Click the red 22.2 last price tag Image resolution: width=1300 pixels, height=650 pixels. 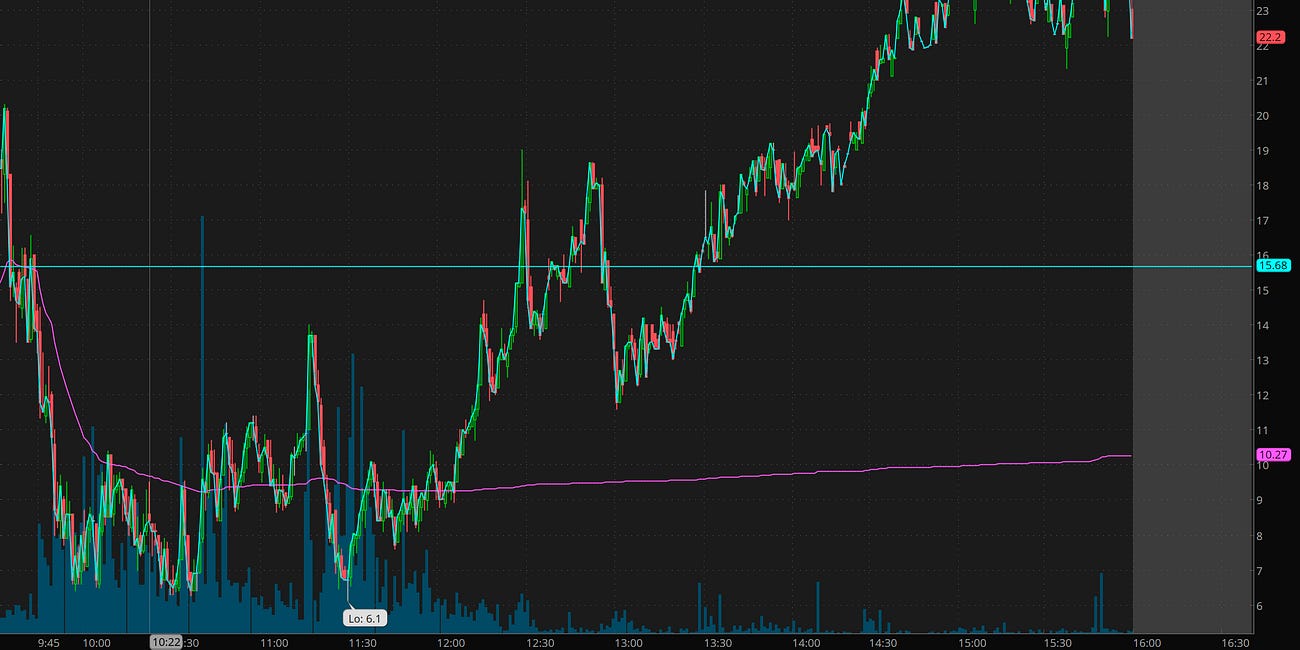(x=1268, y=37)
